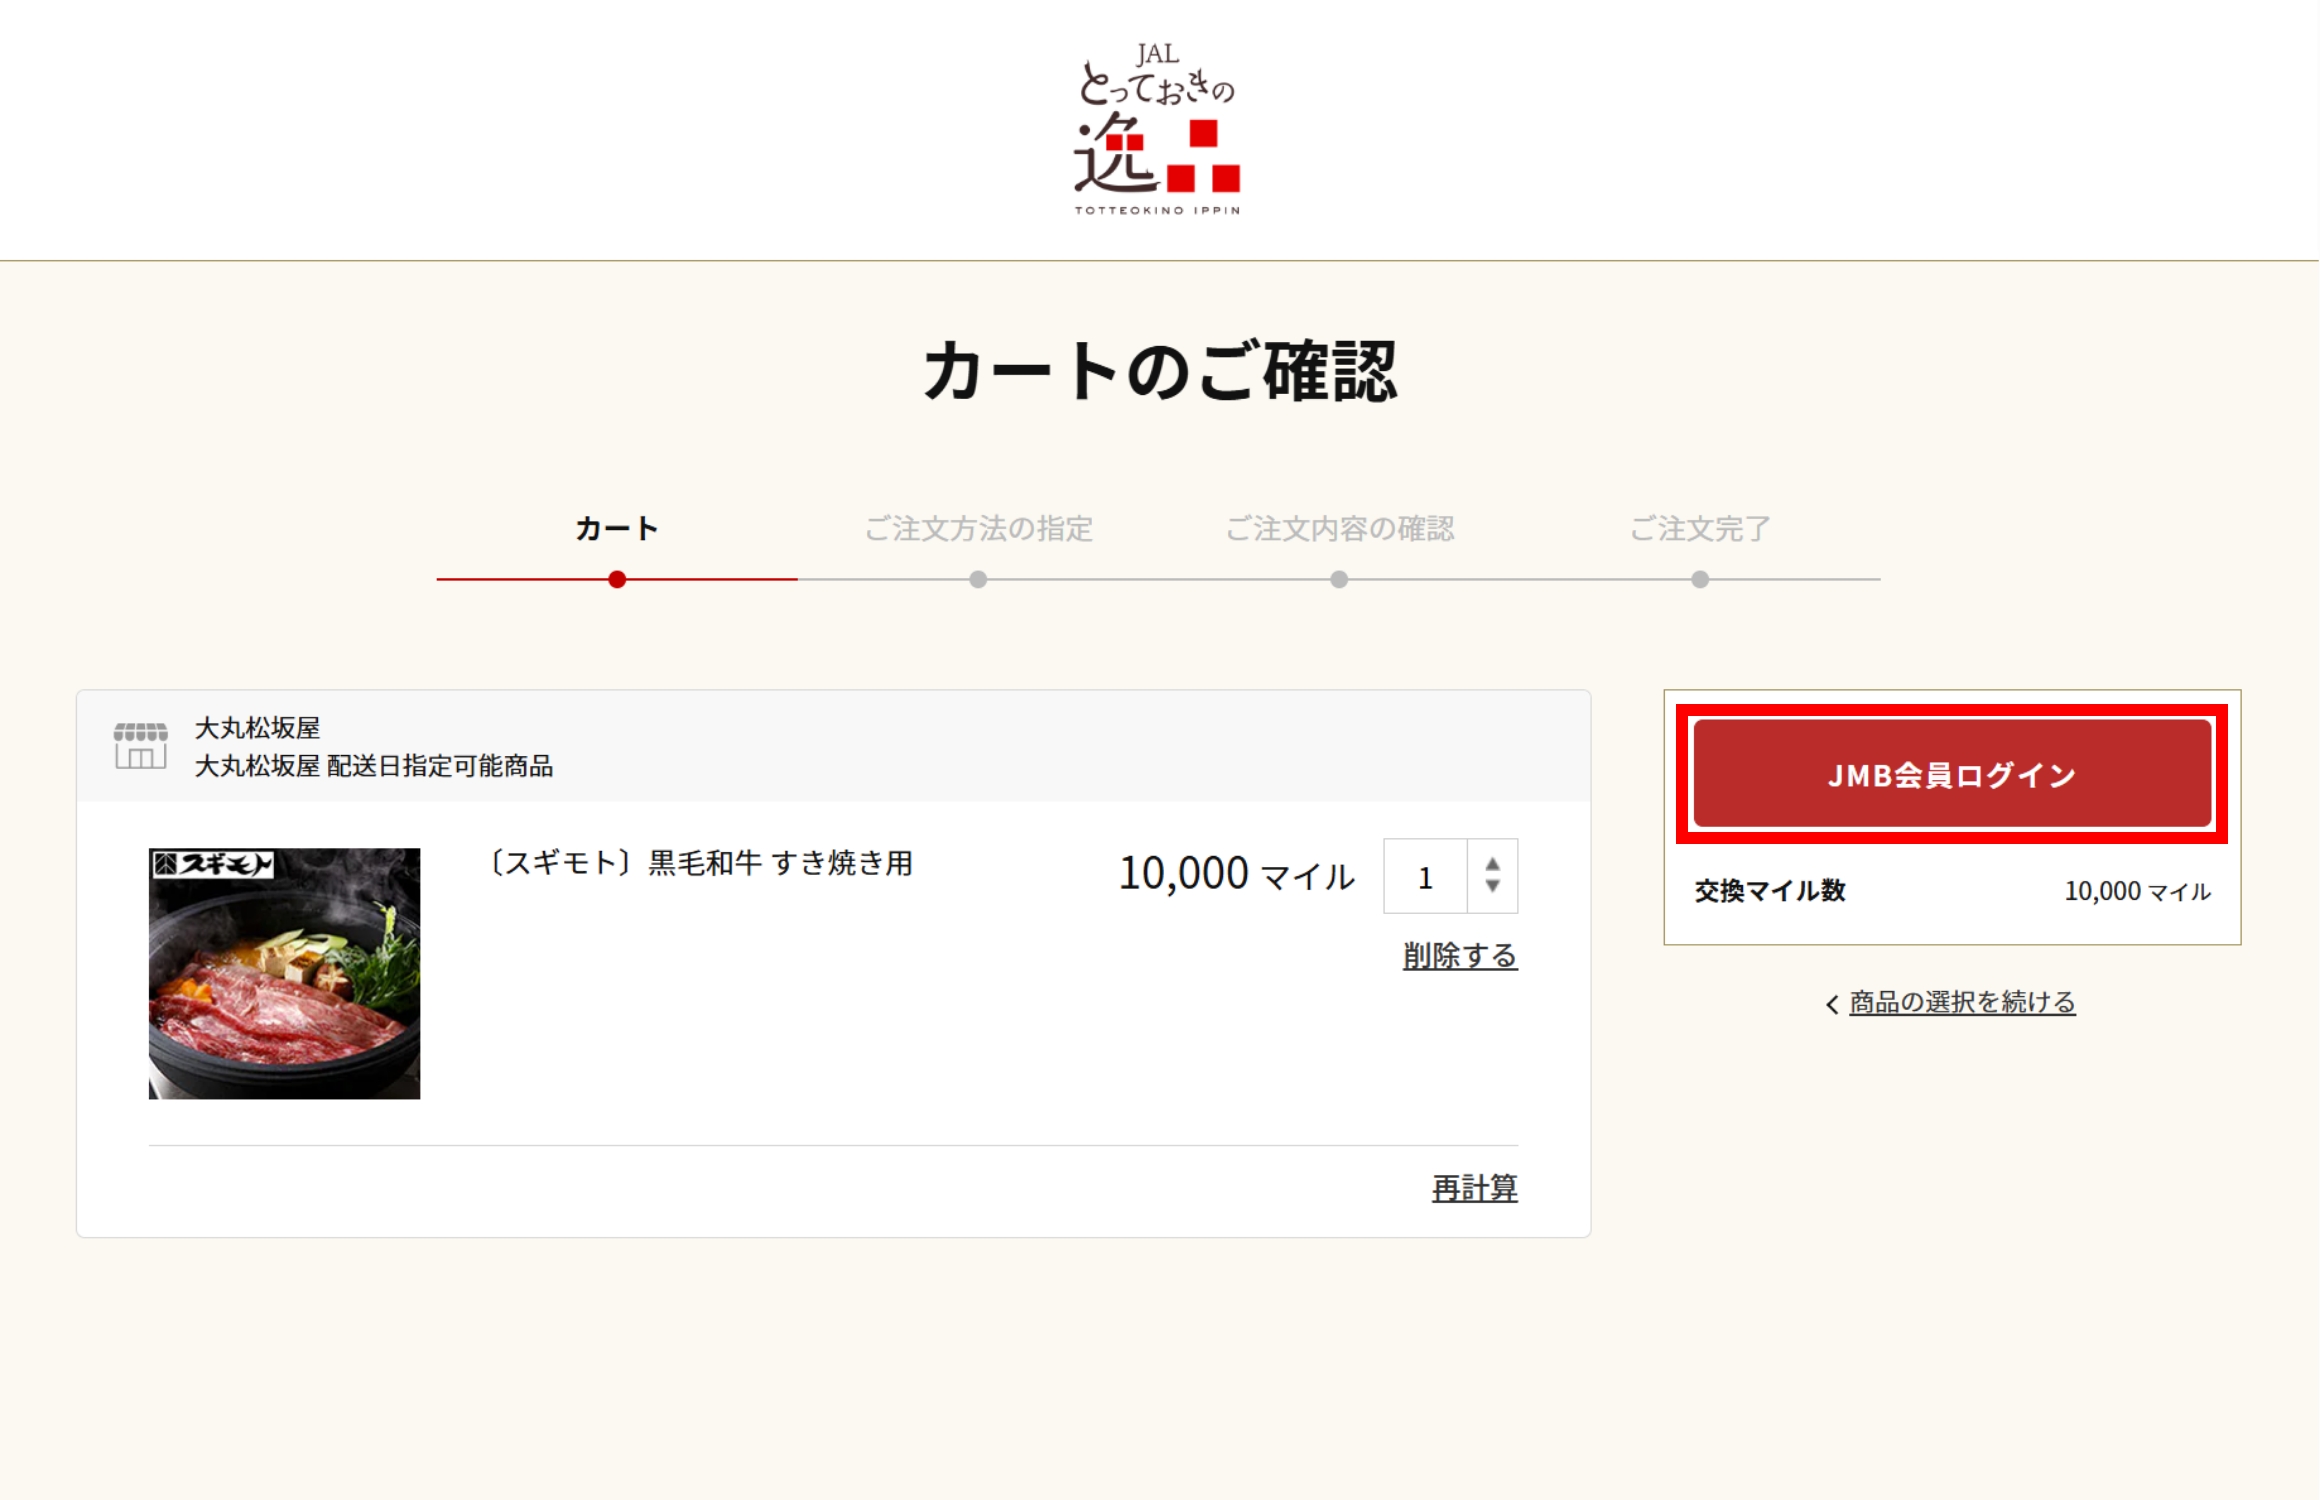The height and width of the screenshot is (1500, 2320).
Task: Click the 商品の選択を続ける link
Action: (1962, 1002)
